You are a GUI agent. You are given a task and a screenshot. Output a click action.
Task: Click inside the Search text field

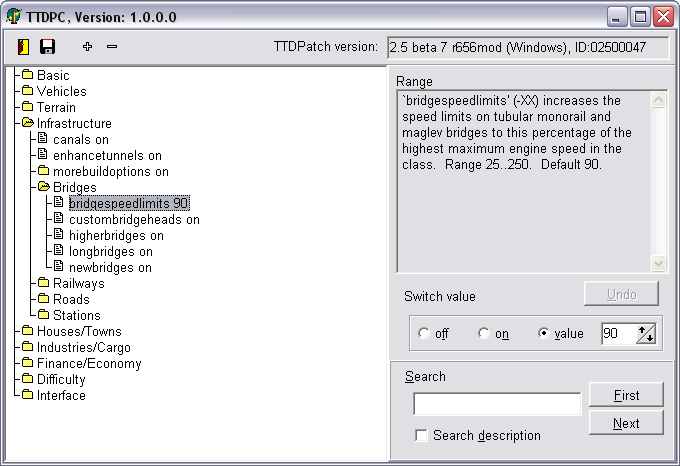497,404
